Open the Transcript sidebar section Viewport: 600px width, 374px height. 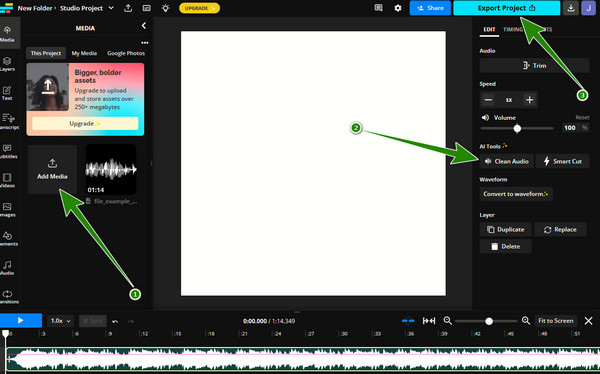[x=8, y=122]
